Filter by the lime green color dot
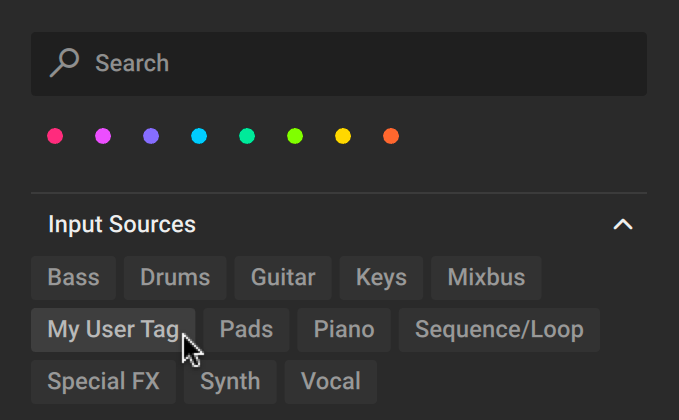Screen dimensions: 679x420 pyautogui.click(x=295, y=136)
